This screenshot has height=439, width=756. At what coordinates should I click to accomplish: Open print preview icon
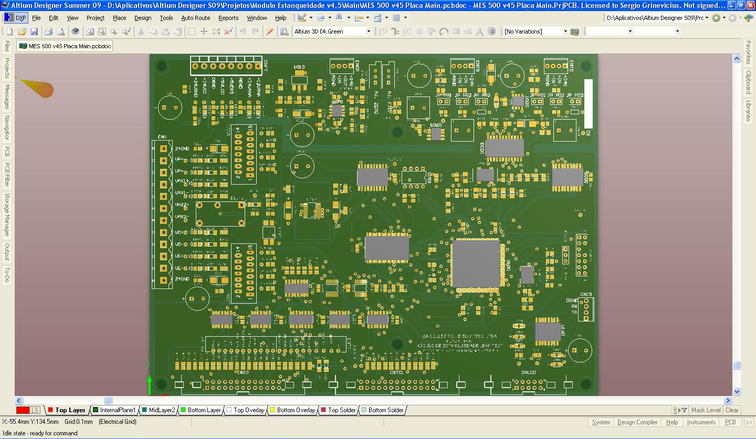coord(61,31)
